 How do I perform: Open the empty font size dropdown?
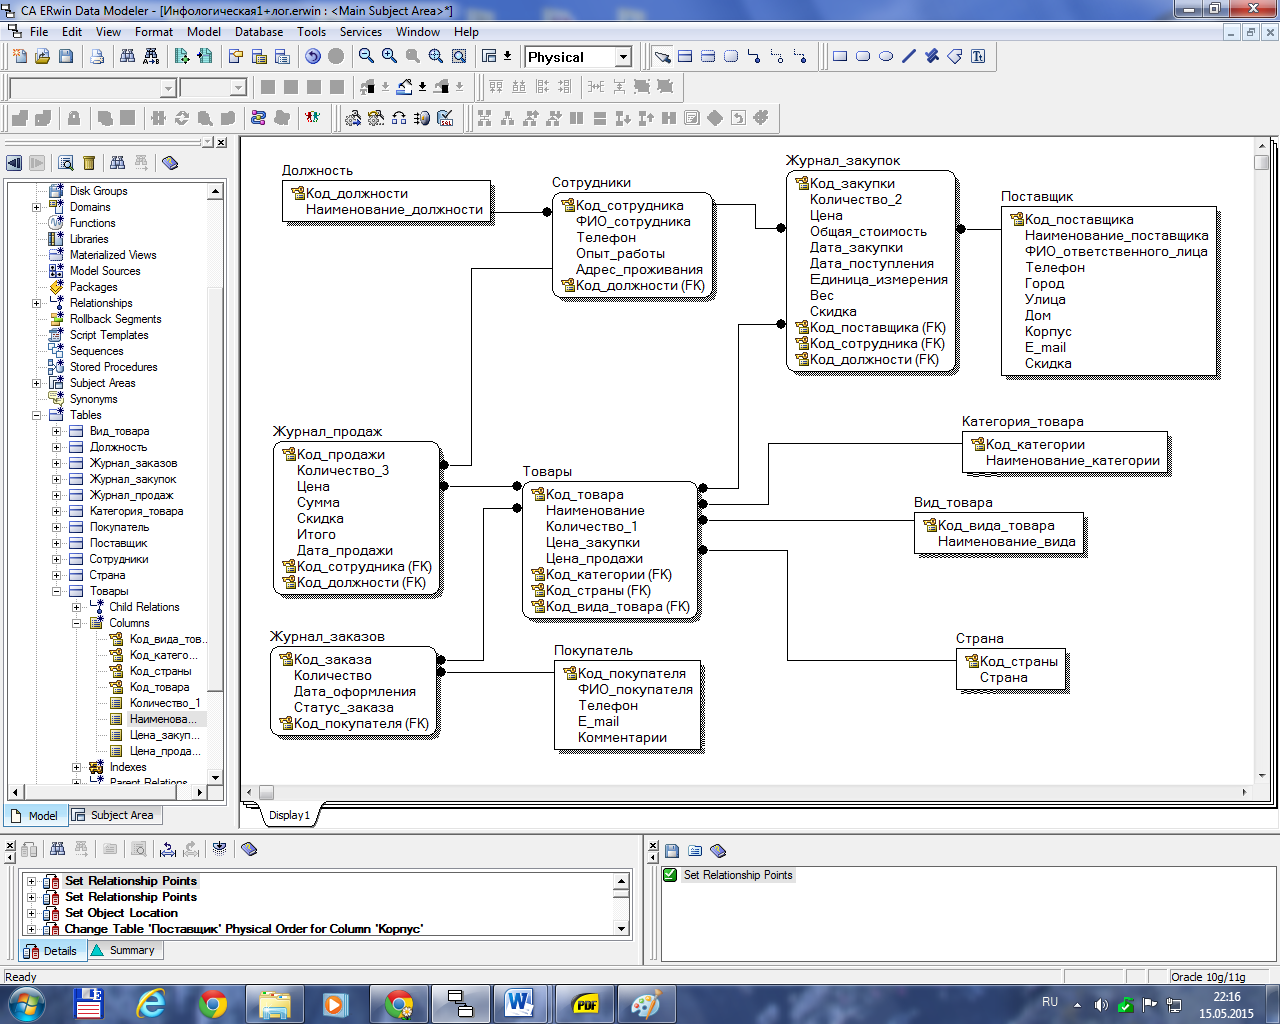(x=238, y=88)
